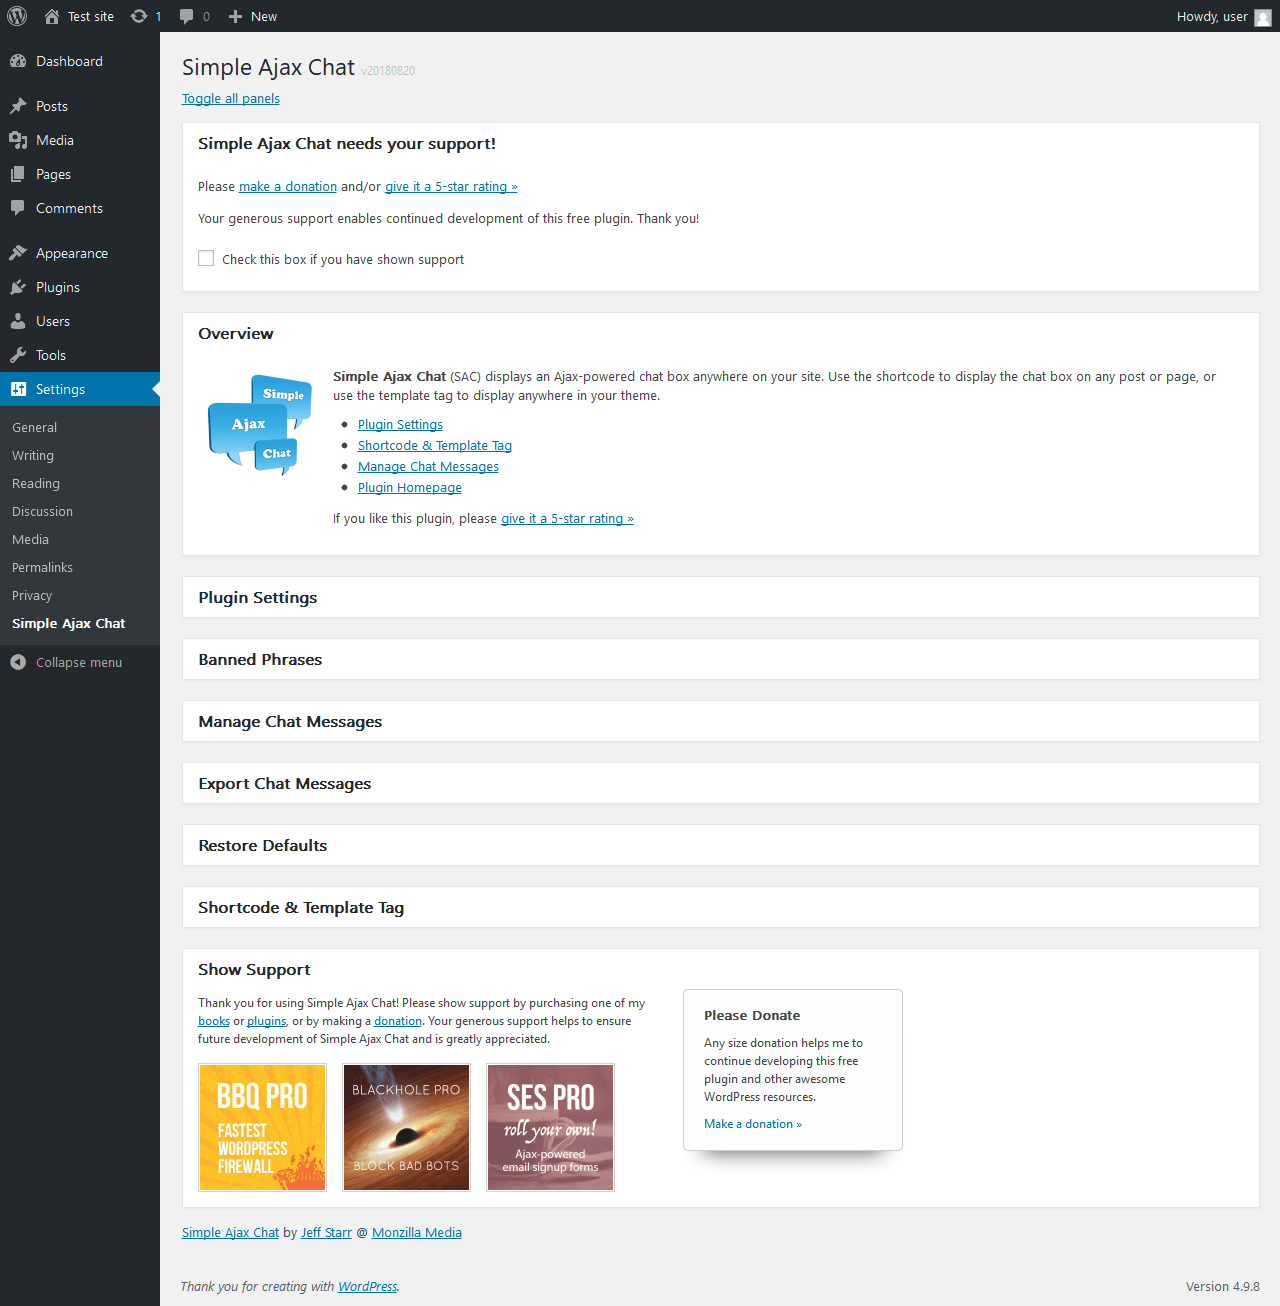
Task: Collapse the 'needs your support' panel header
Action: [720, 143]
